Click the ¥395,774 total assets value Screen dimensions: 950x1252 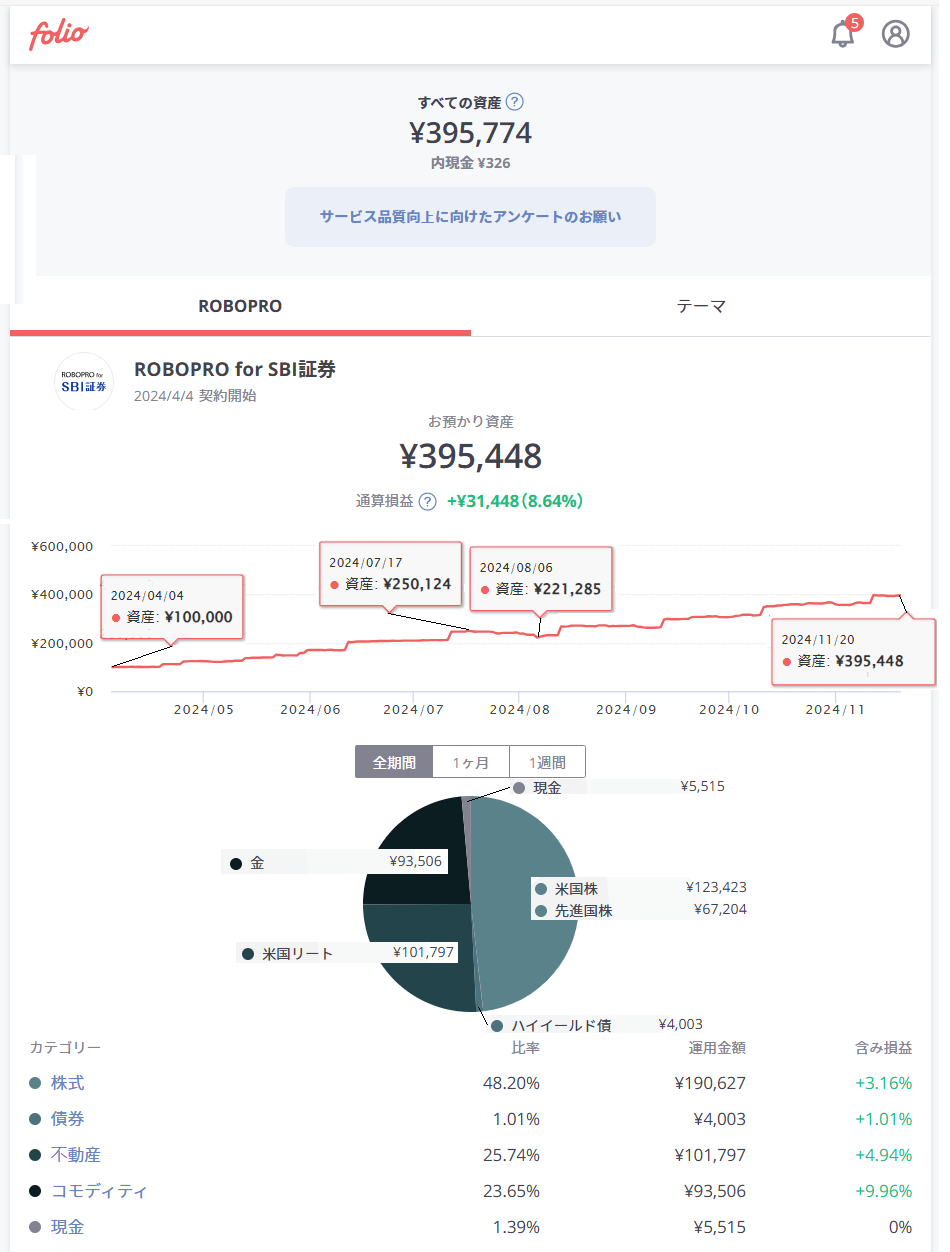pyautogui.click(x=471, y=132)
